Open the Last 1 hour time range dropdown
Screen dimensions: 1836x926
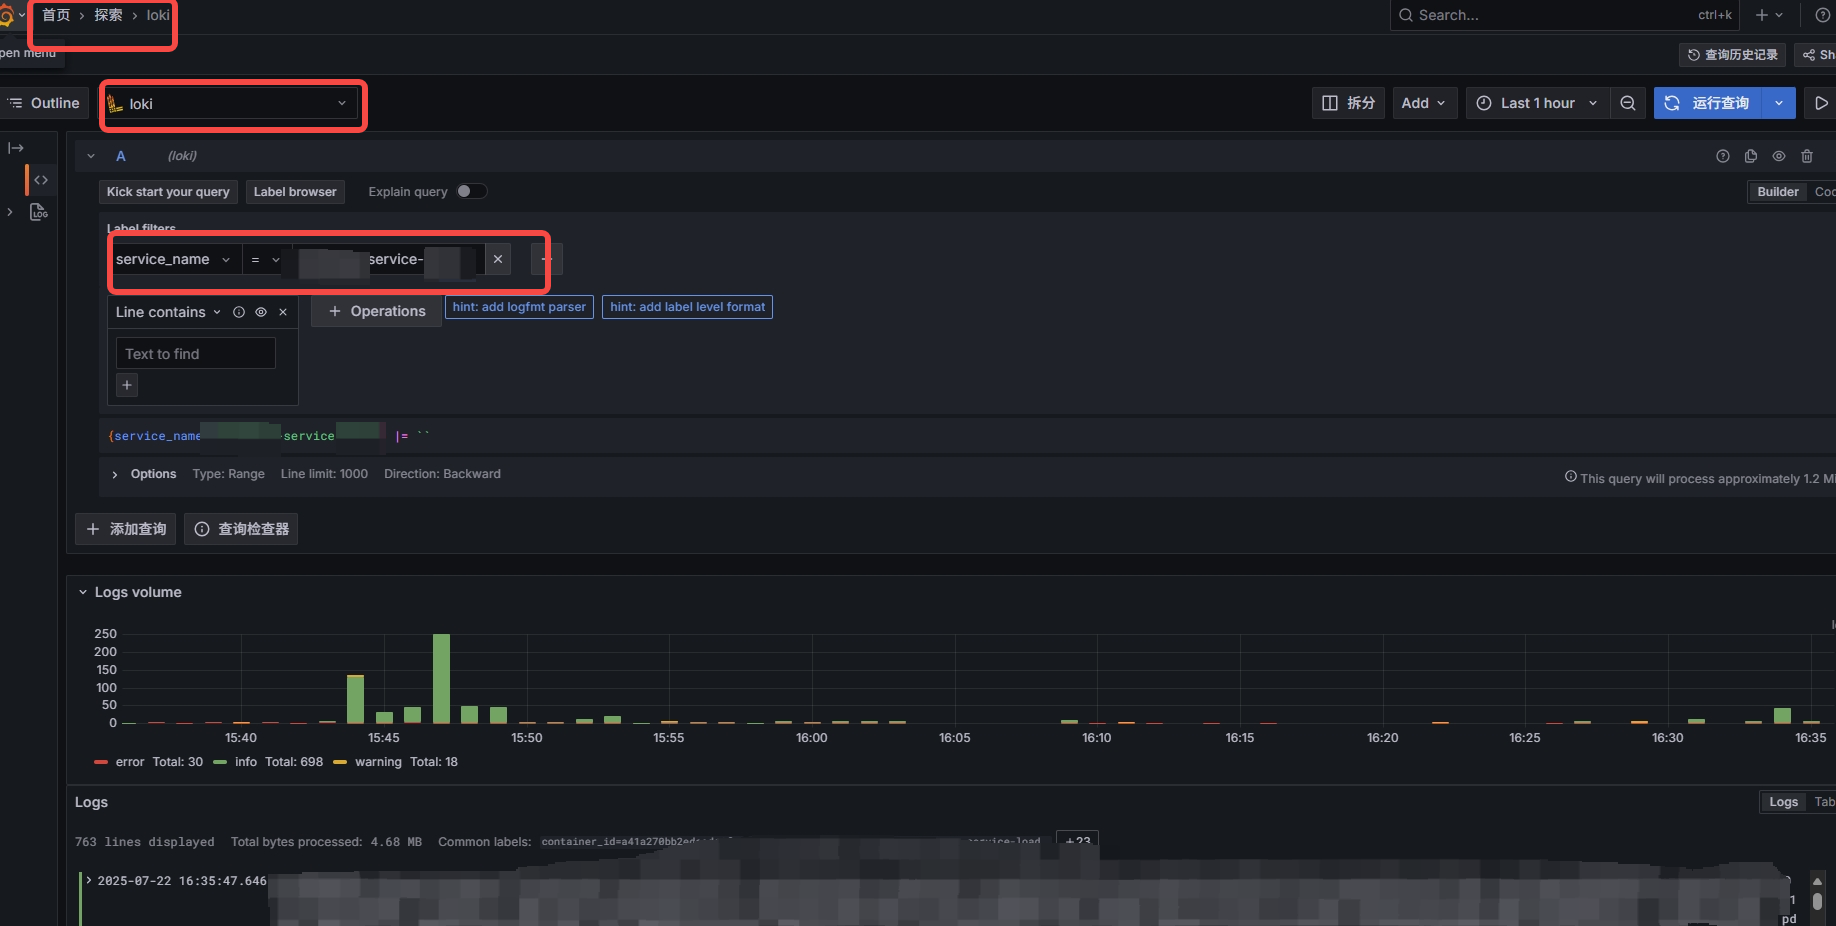click(1536, 103)
